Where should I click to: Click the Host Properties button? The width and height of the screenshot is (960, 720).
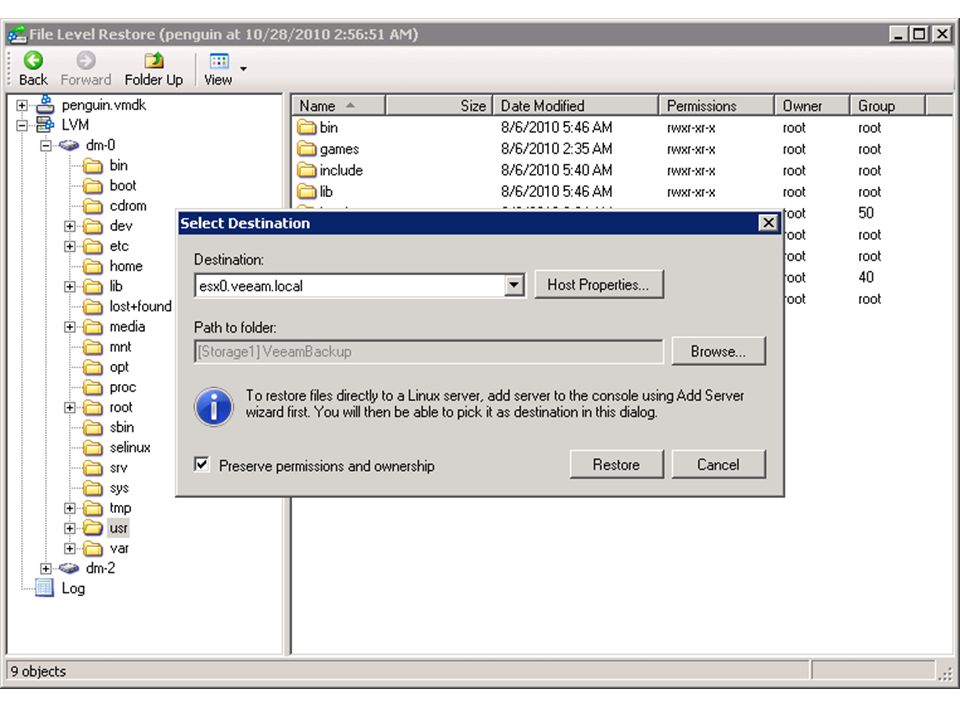tap(599, 285)
